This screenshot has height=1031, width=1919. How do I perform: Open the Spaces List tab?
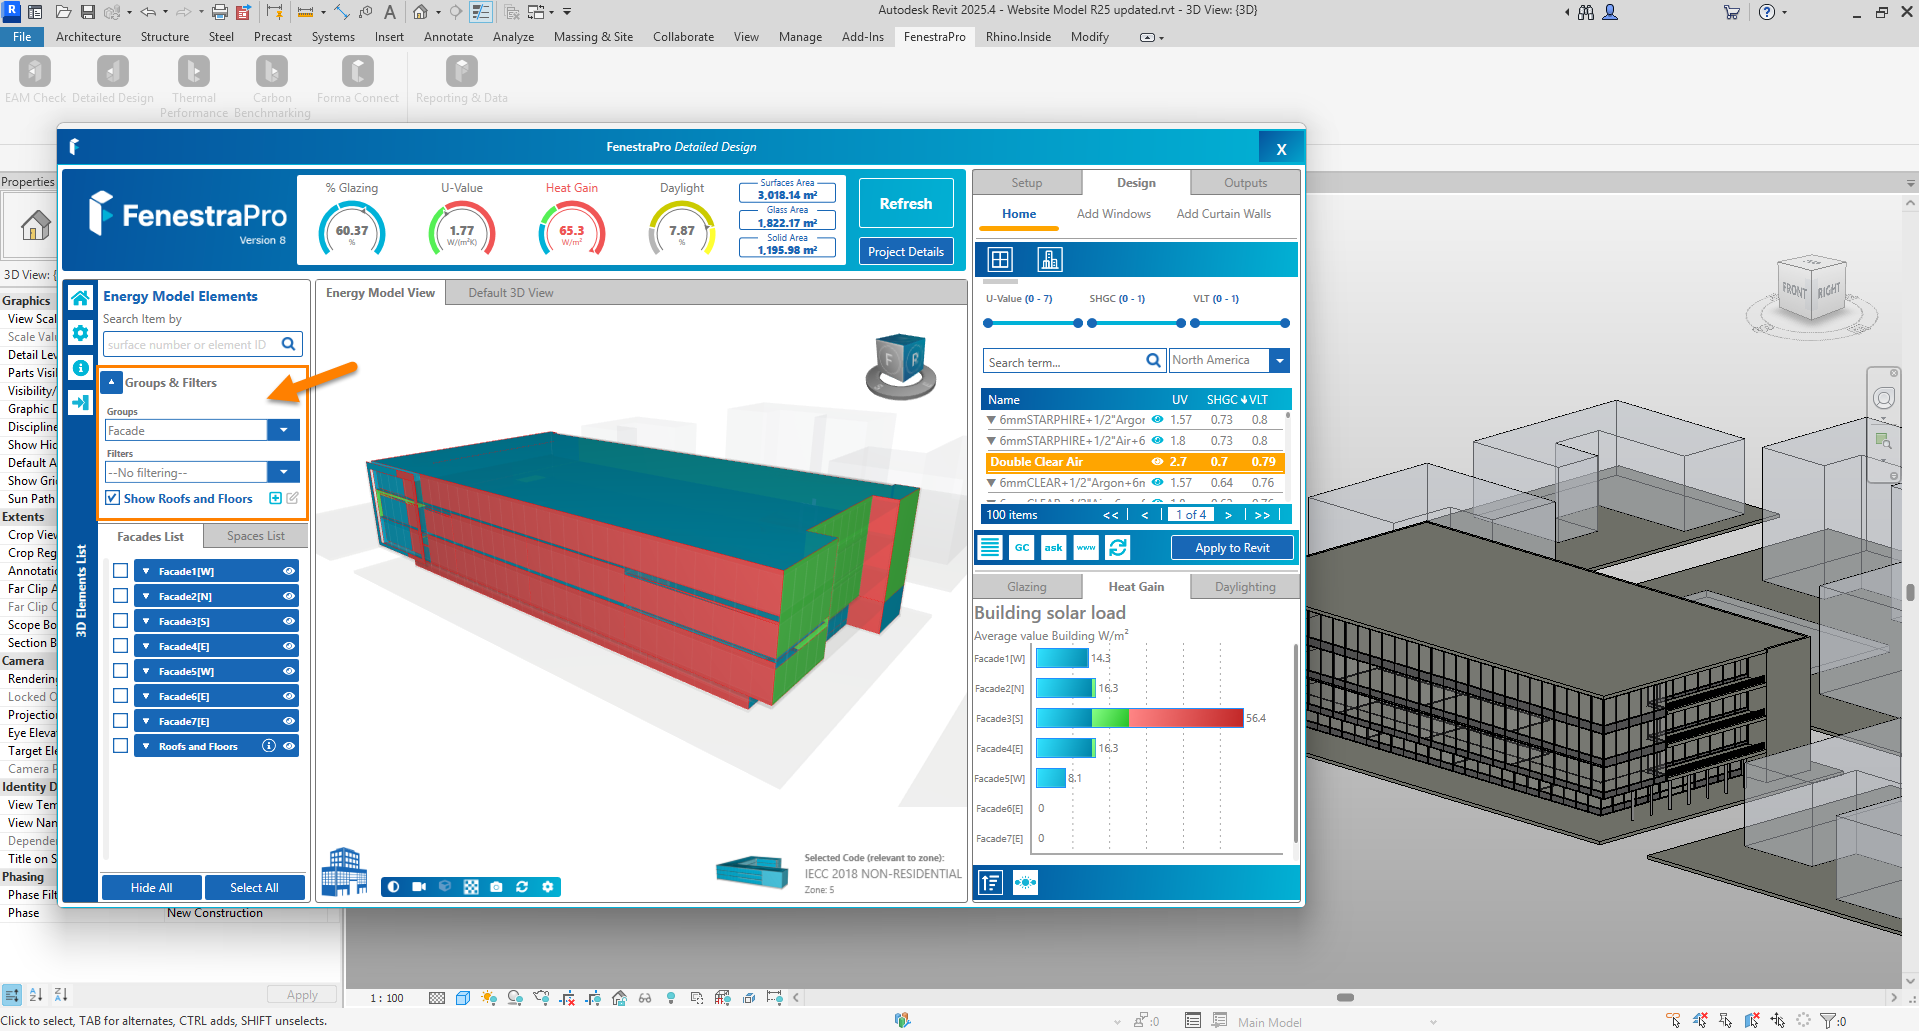255,536
